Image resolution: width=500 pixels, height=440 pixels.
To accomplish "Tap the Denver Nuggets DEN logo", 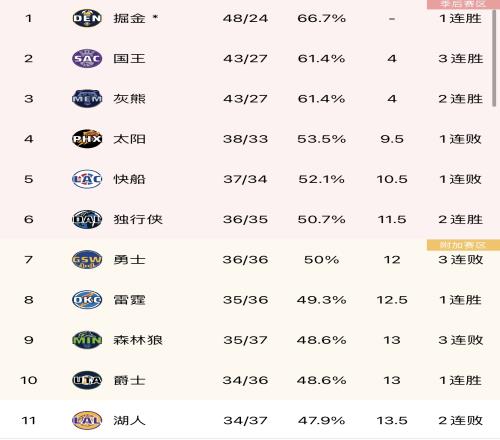I will point(87,18).
